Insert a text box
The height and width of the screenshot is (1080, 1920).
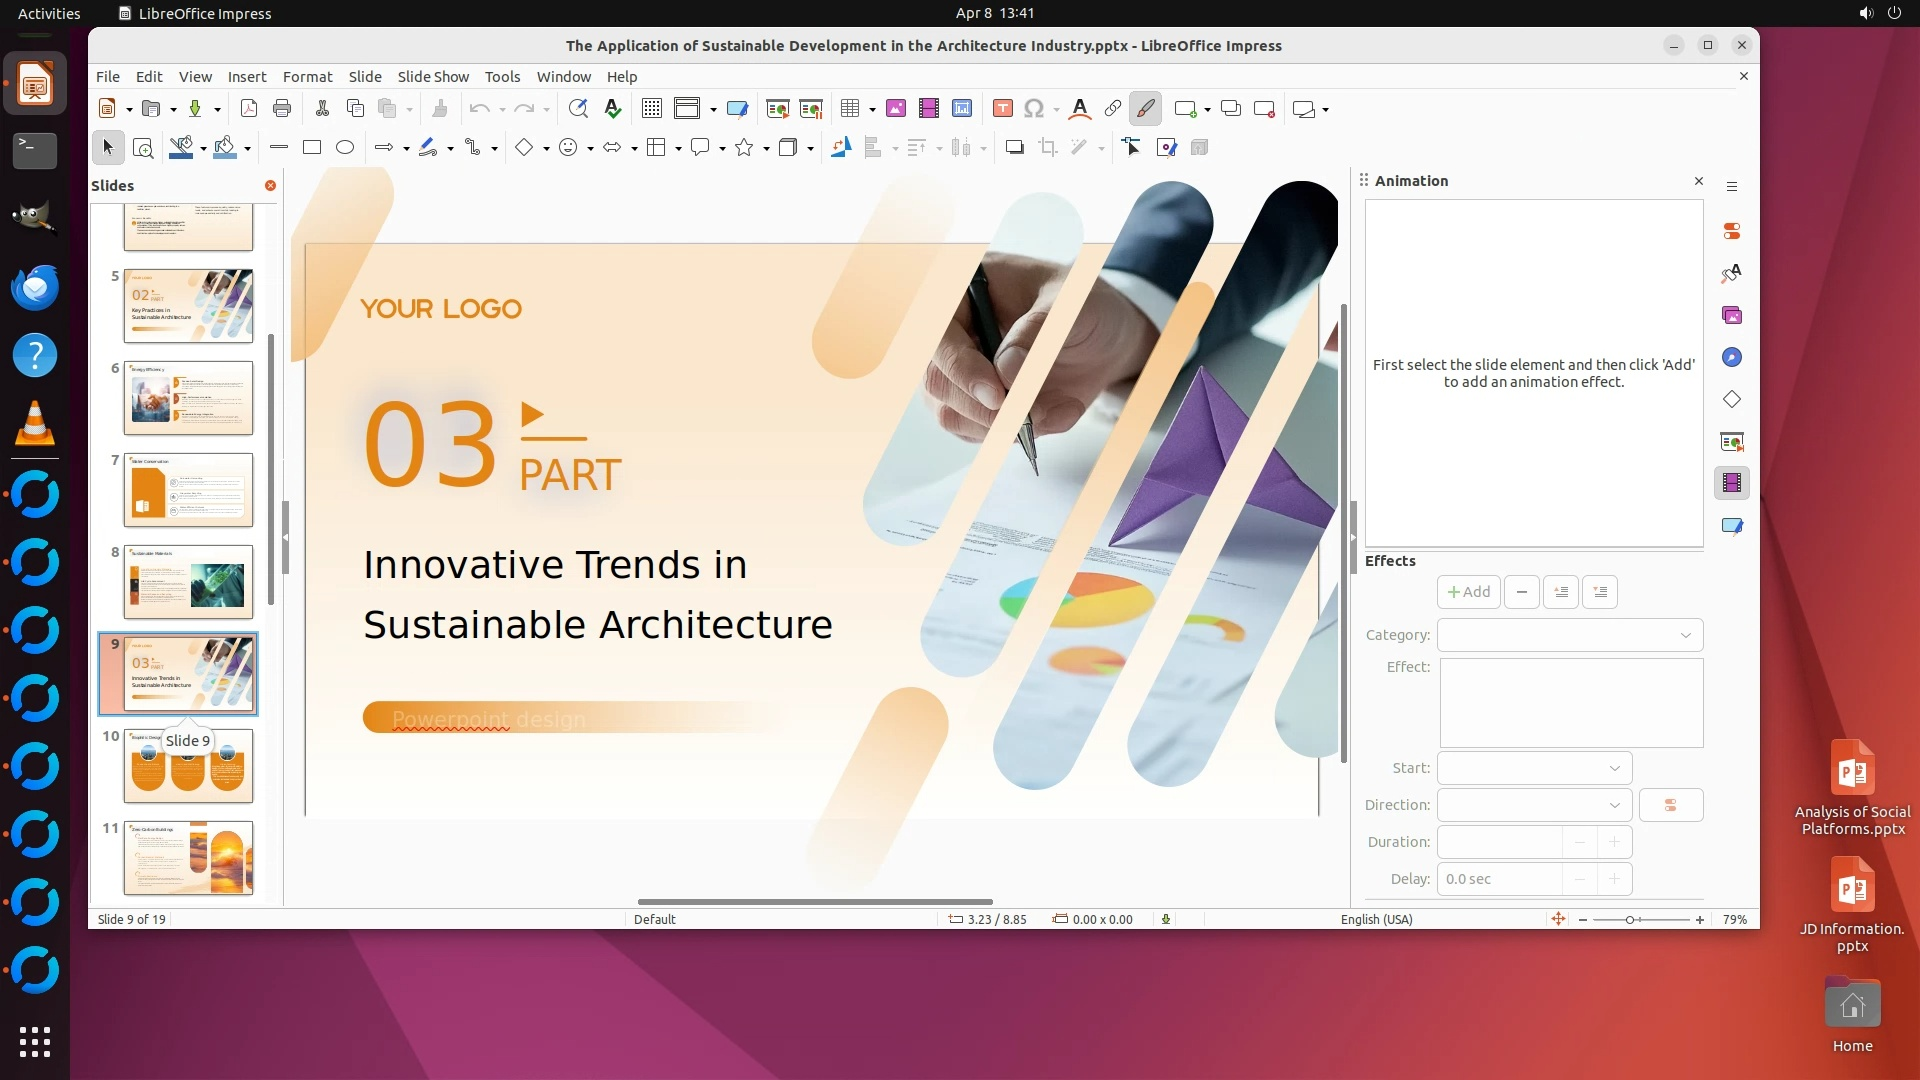point(1003,109)
